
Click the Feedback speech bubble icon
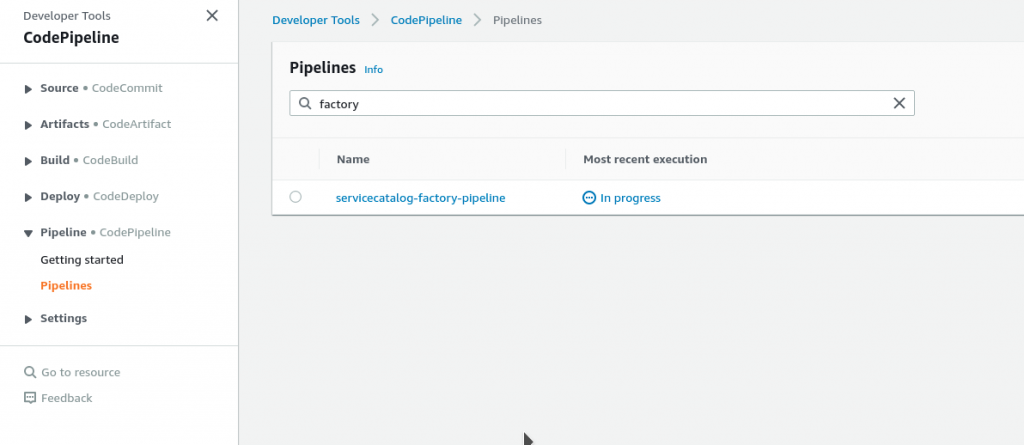(x=29, y=398)
